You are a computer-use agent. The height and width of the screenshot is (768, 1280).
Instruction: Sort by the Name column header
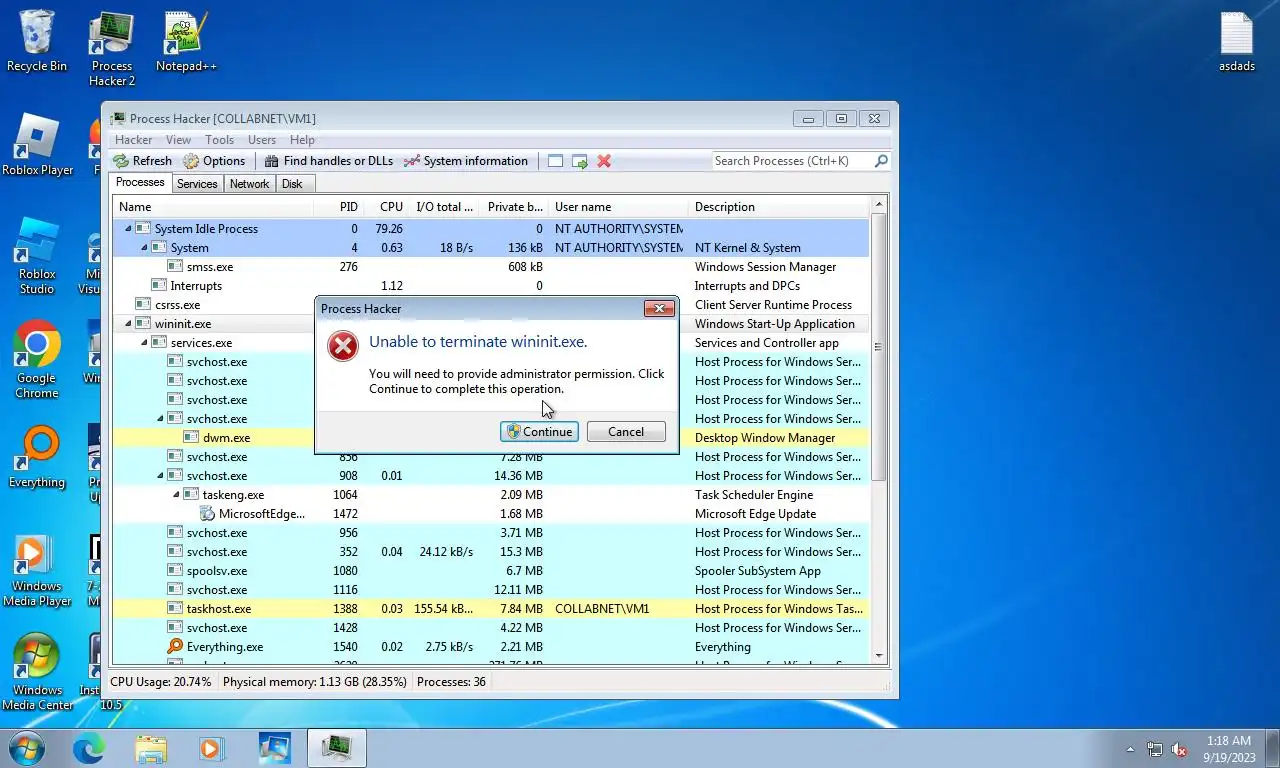pos(213,207)
